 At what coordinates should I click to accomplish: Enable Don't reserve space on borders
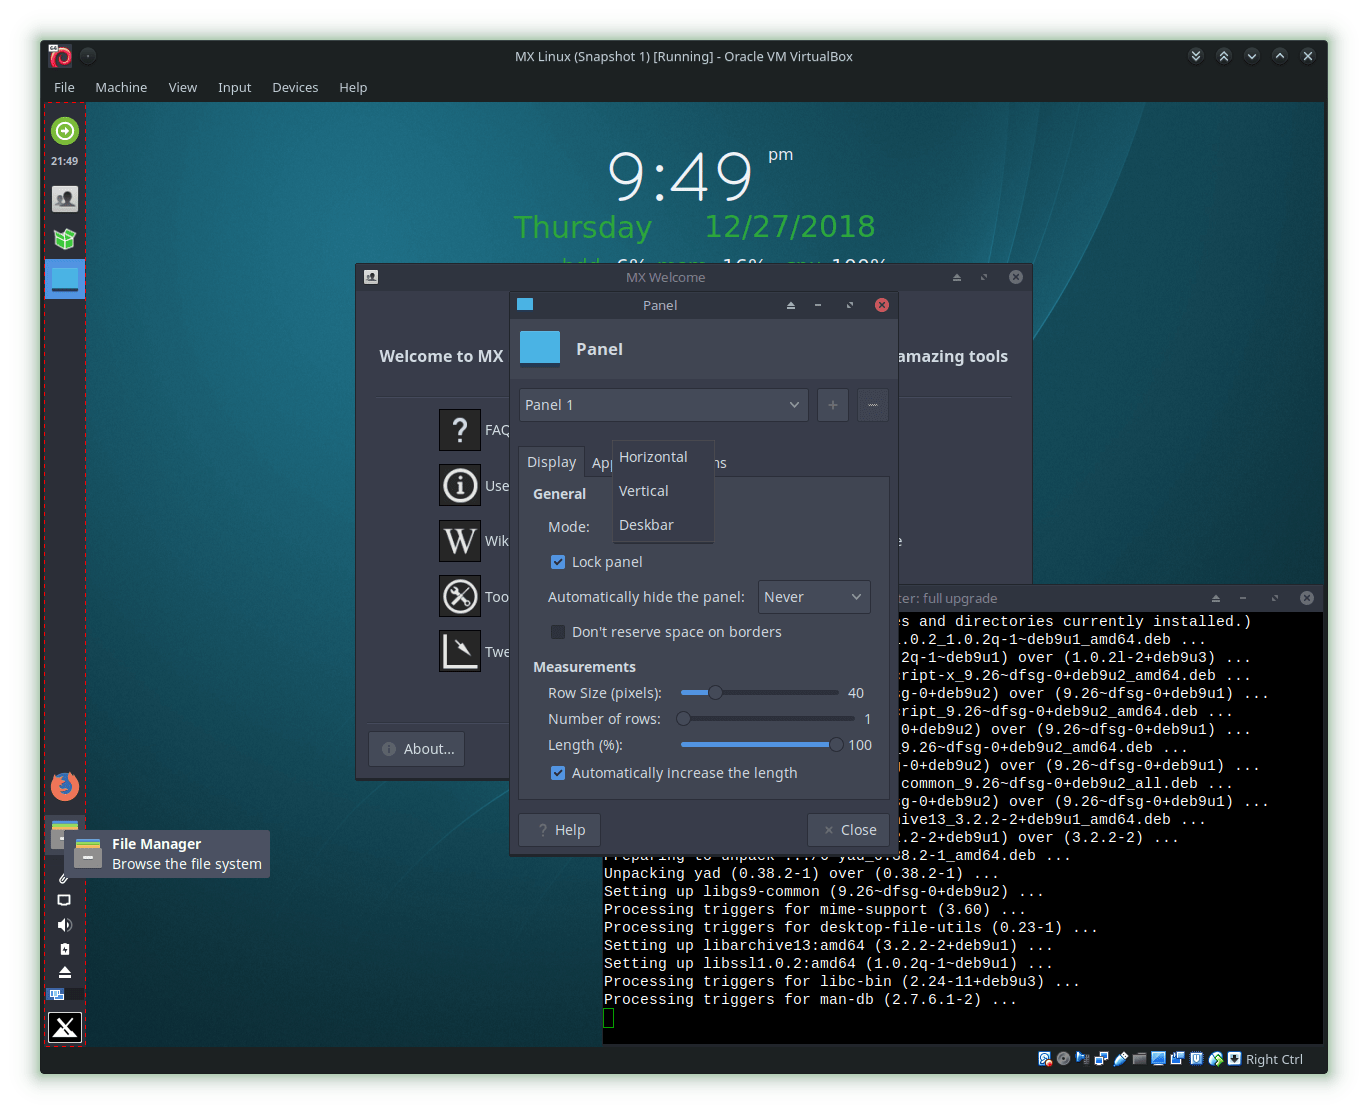[558, 631]
